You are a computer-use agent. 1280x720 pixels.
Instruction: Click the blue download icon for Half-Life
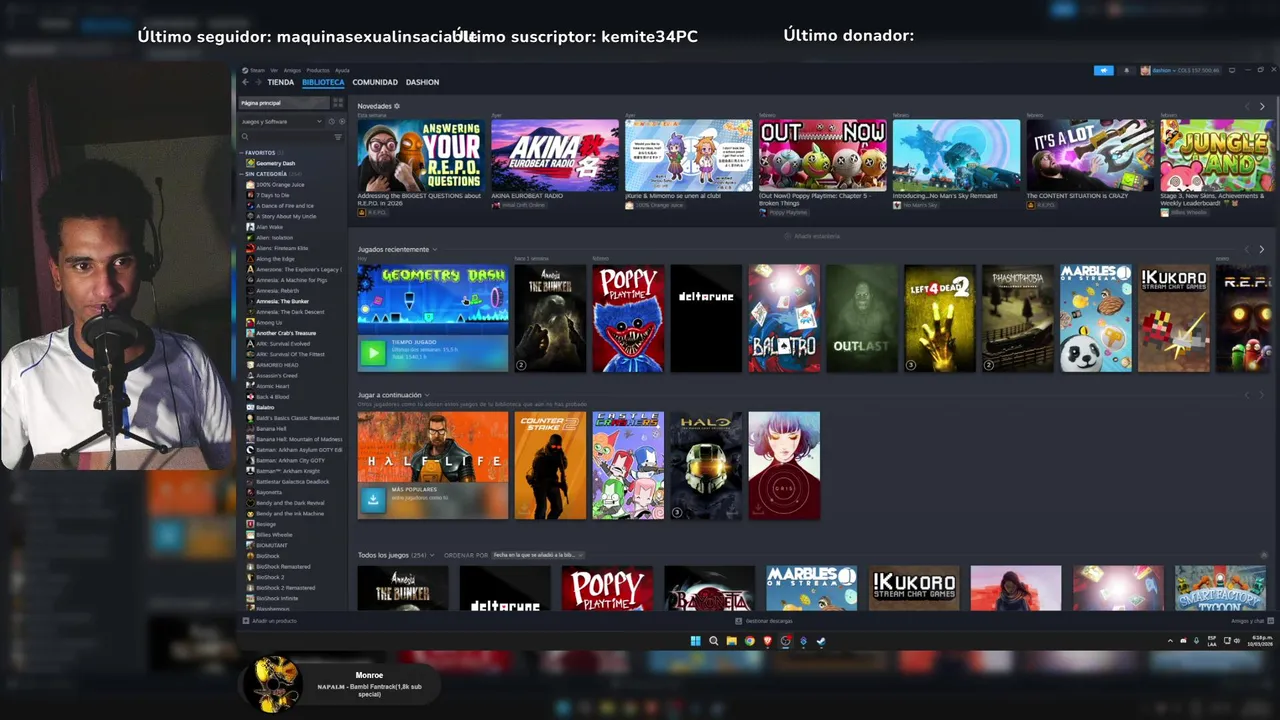click(373, 499)
